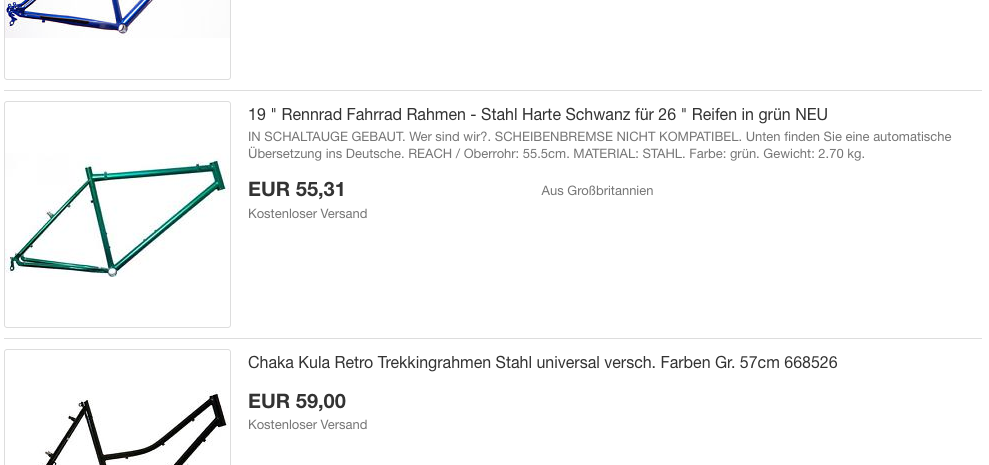Open the 19" Rennrad Fahrrad Rahmen listing title

(x=537, y=114)
